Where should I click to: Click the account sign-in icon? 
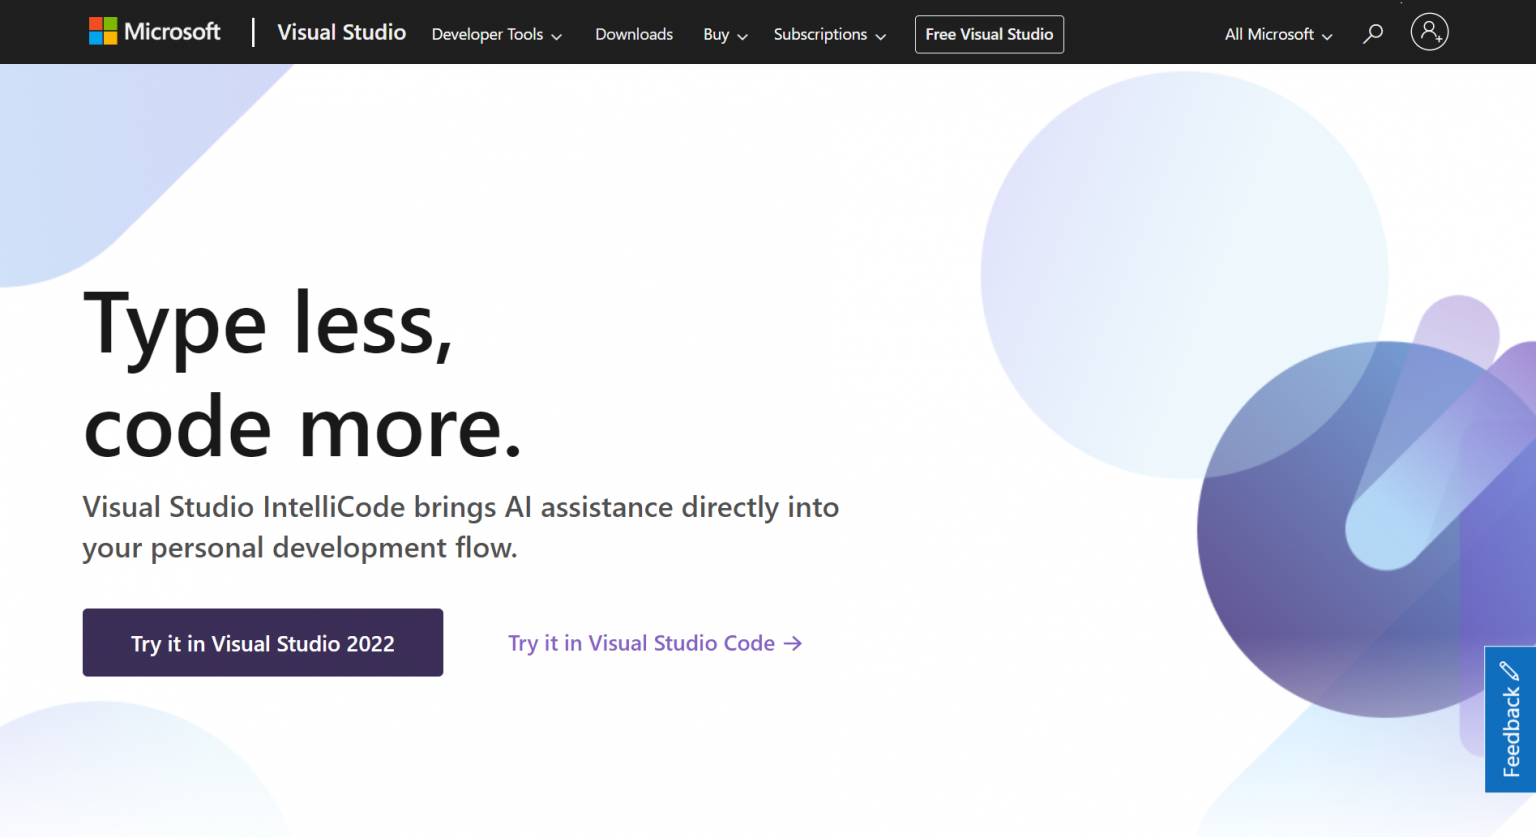(1429, 31)
